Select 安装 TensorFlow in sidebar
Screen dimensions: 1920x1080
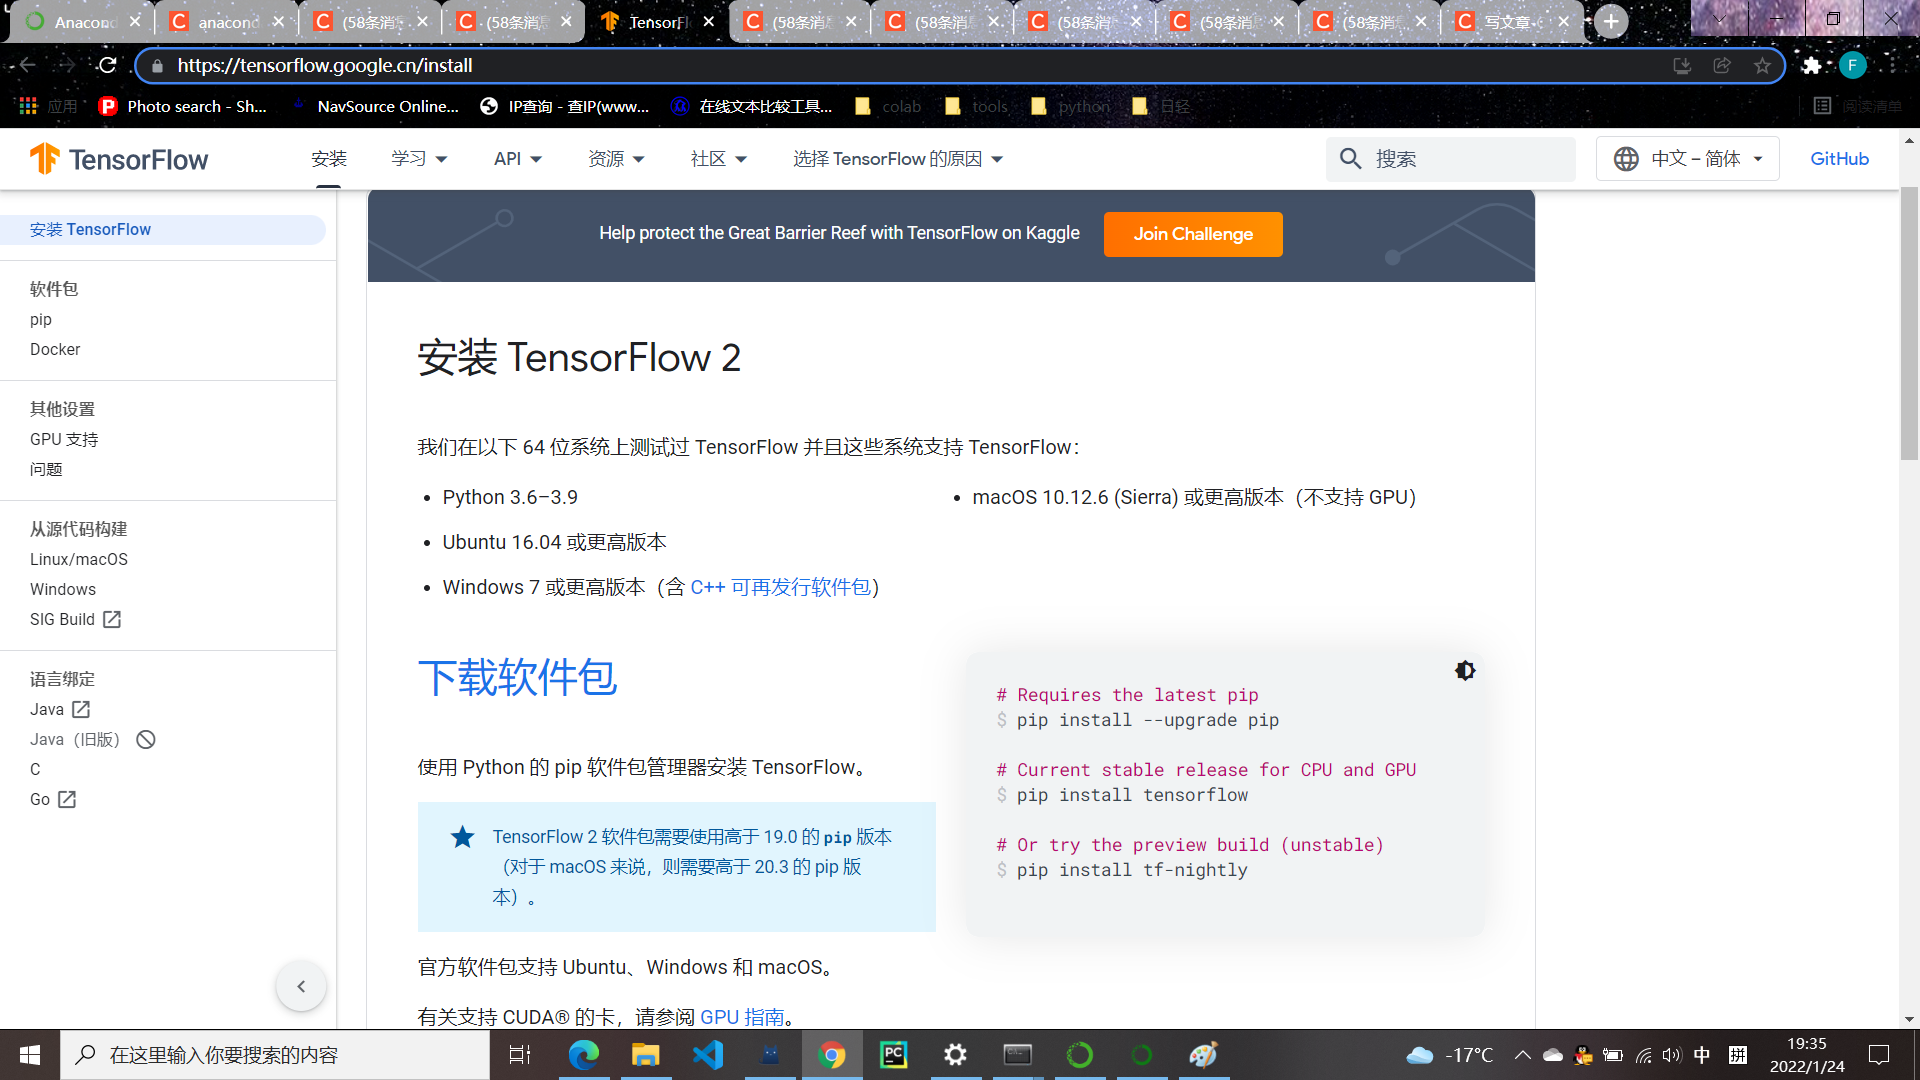(162, 230)
